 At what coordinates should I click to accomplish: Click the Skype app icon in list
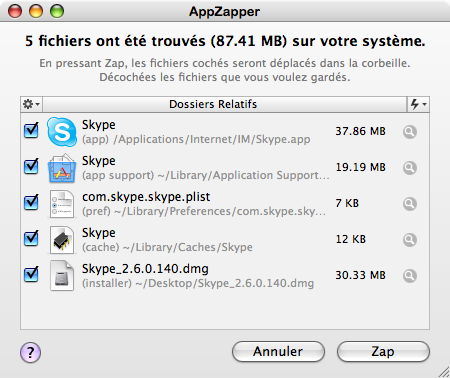point(62,132)
